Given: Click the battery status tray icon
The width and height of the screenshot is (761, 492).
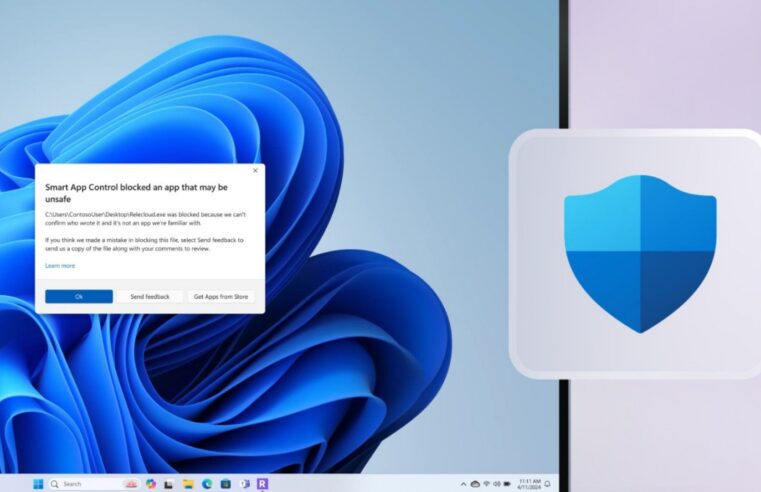Looking at the screenshot, I should tap(507, 484).
